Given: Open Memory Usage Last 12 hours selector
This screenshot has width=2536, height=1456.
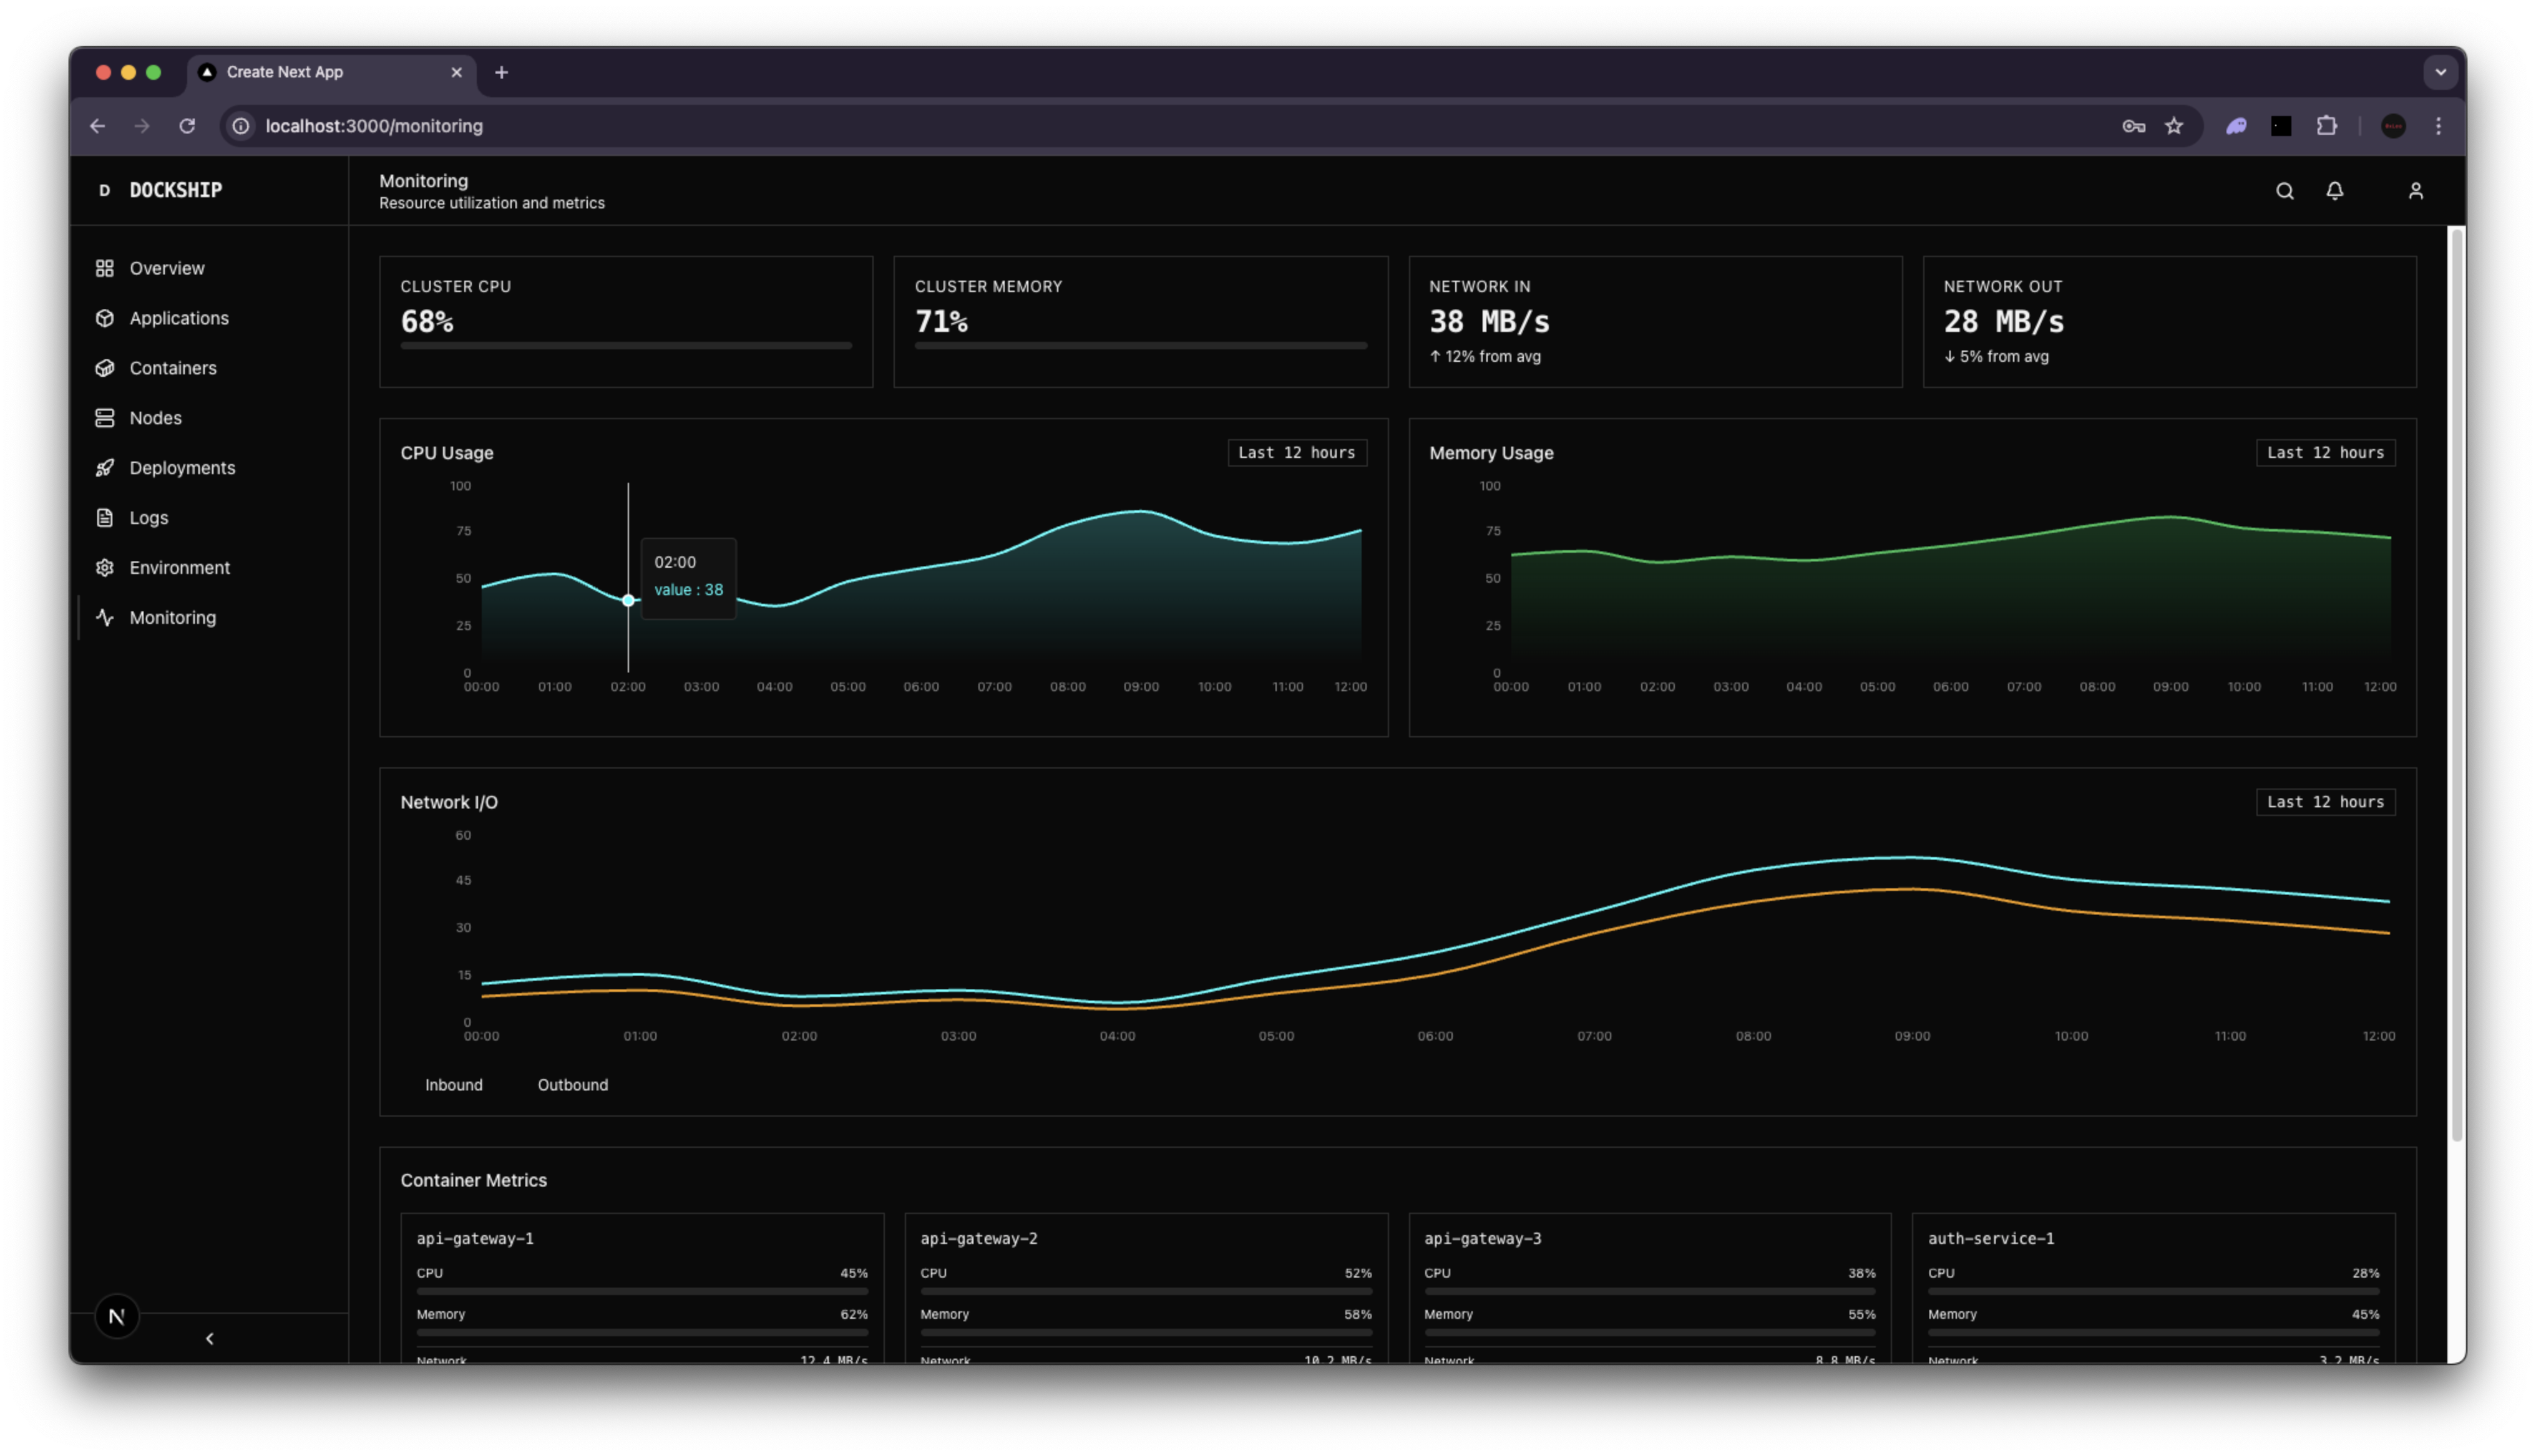Looking at the screenshot, I should pos(2325,453).
